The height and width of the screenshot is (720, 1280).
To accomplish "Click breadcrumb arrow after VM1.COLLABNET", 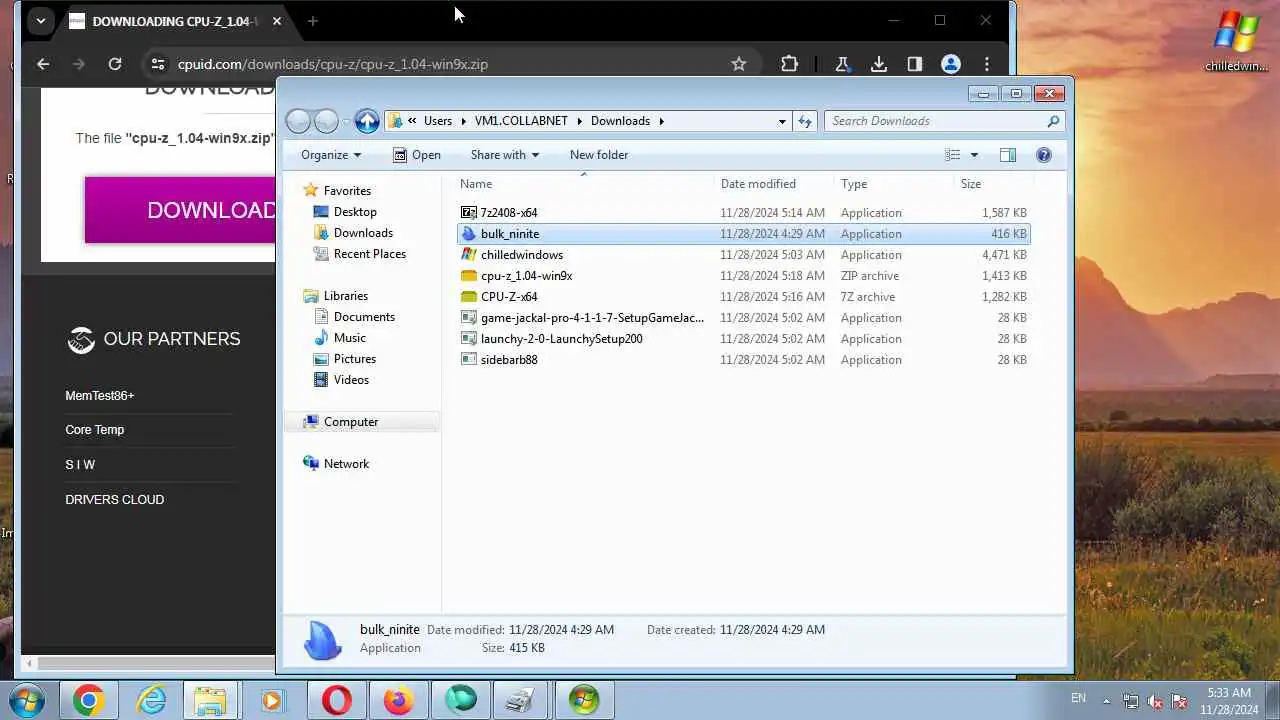I will [x=580, y=121].
